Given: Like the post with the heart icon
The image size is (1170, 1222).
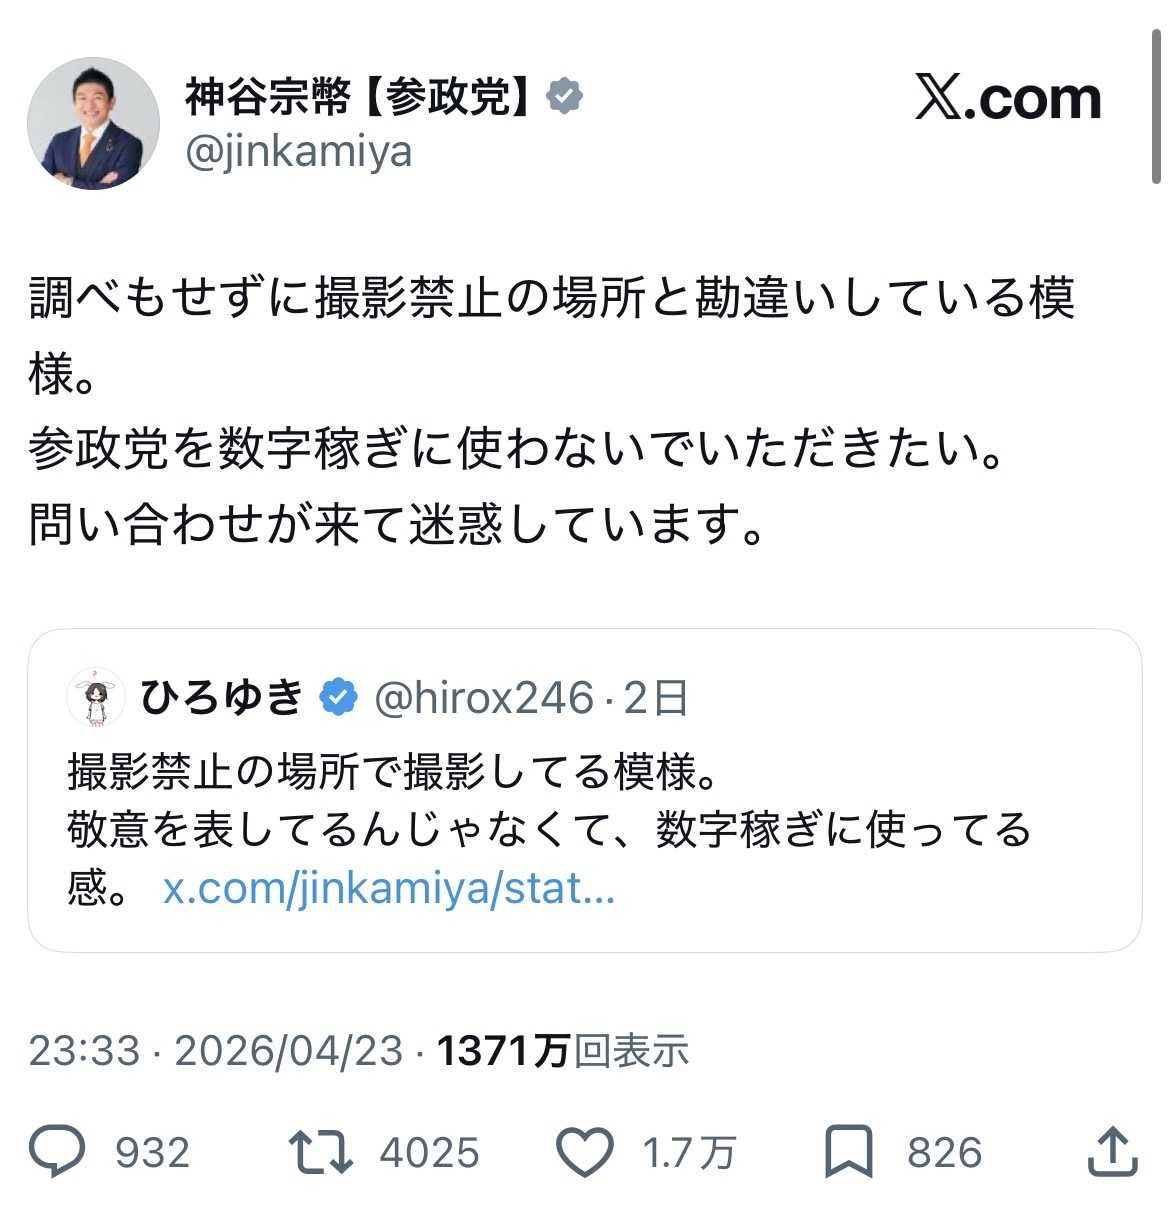Looking at the screenshot, I should coord(584,1152).
